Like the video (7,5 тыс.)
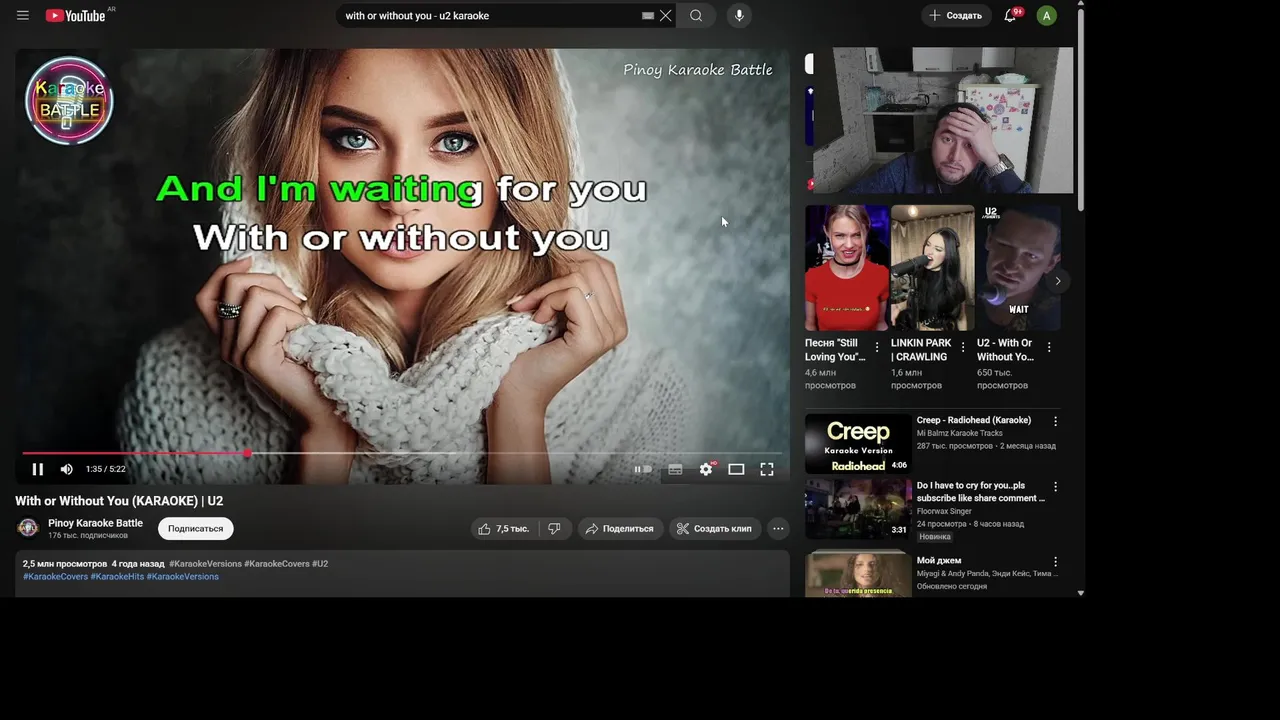This screenshot has height=720, width=1280. coord(504,528)
